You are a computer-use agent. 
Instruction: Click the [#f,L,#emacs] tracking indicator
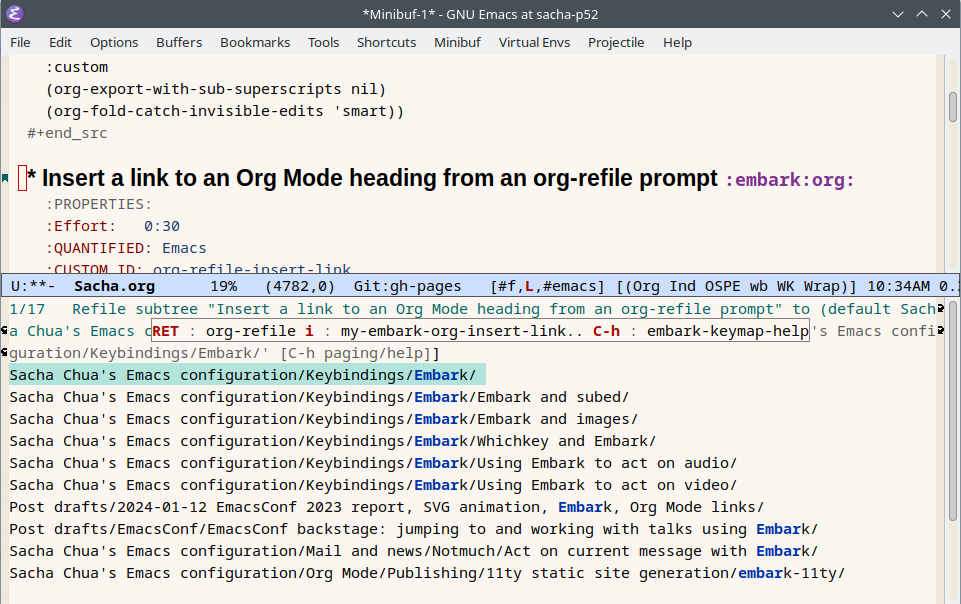pyautogui.click(x=547, y=286)
